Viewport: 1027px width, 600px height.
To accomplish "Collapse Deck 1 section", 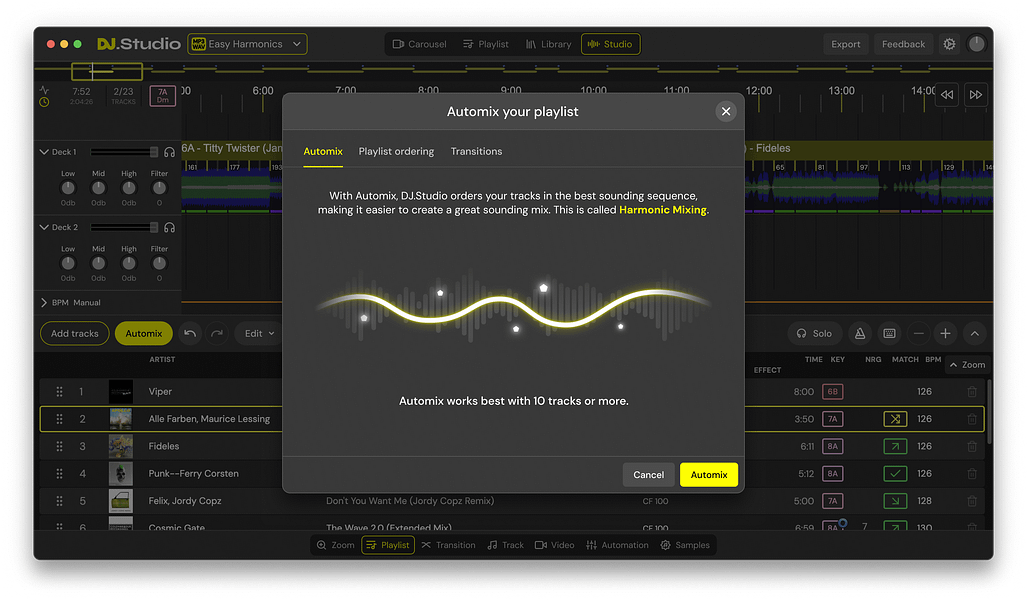I will [x=44, y=152].
